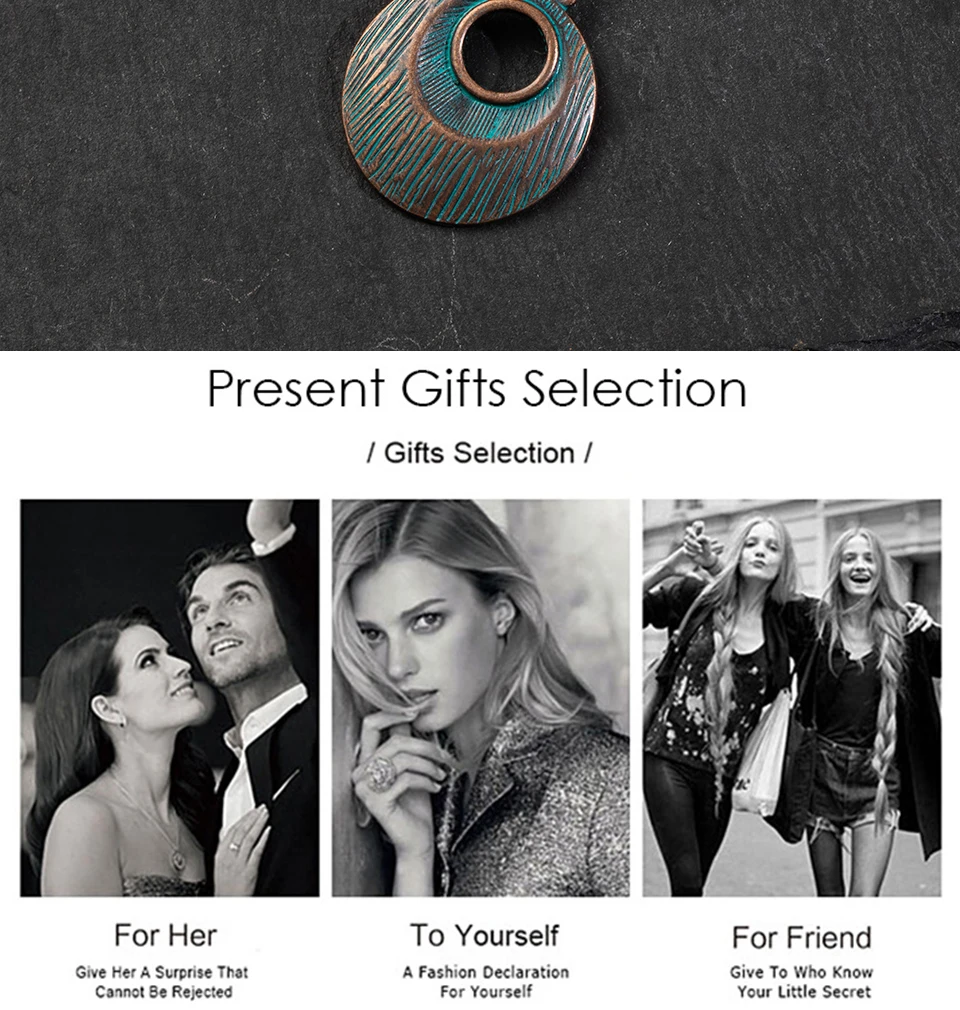Click the pendant's inner ring hole
The image size is (960, 1010).
[504, 50]
